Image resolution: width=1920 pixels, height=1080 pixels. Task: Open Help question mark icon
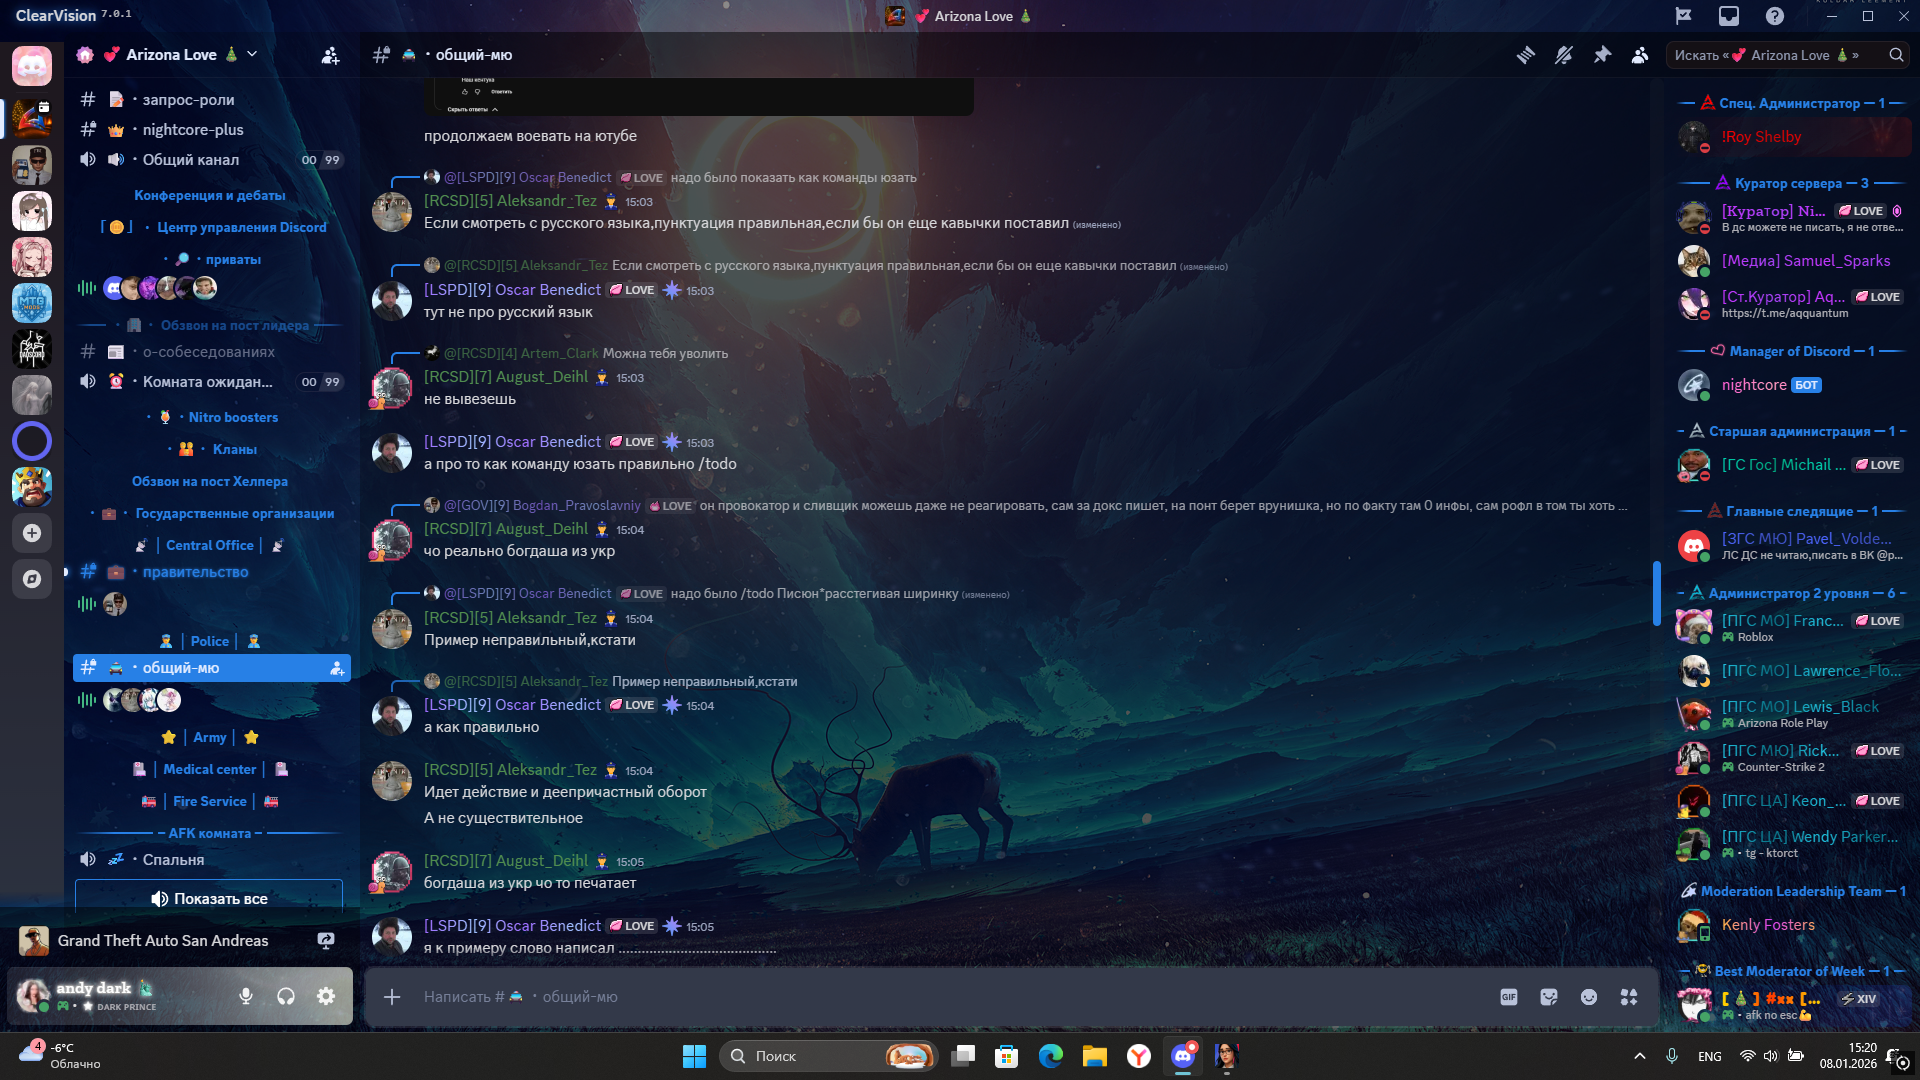tap(1775, 16)
